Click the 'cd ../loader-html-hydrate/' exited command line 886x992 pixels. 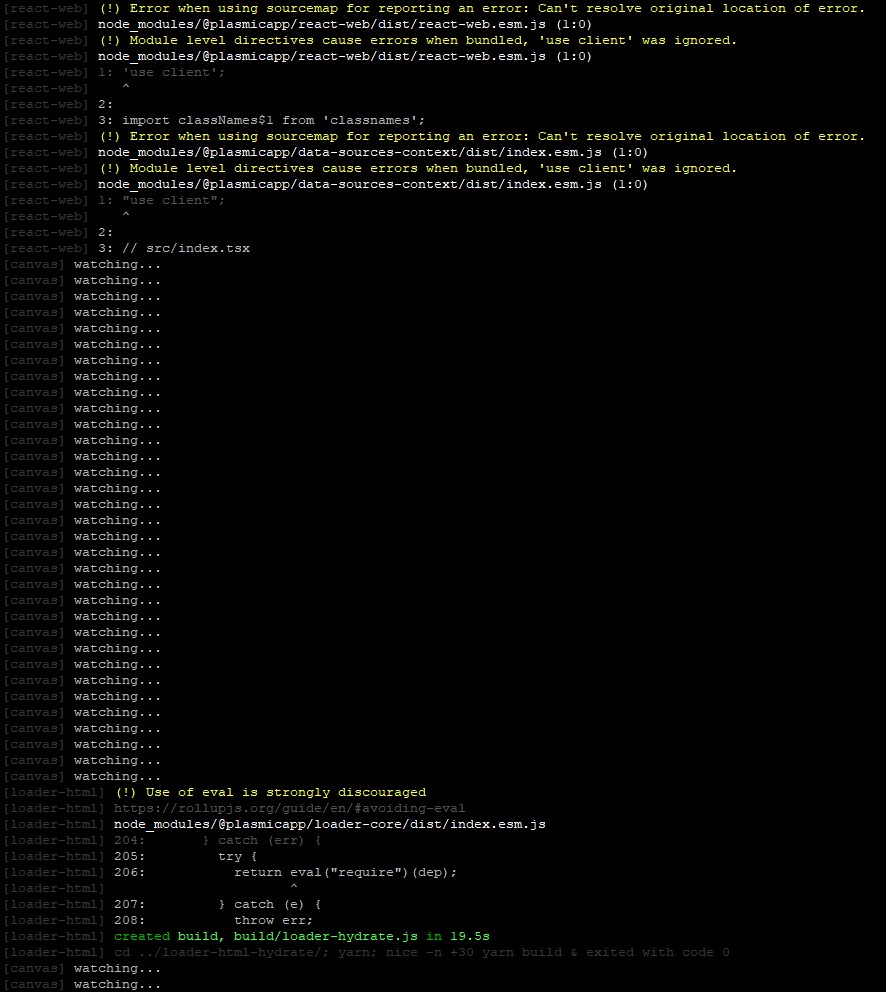pyautogui.click(x=421, y=952)
